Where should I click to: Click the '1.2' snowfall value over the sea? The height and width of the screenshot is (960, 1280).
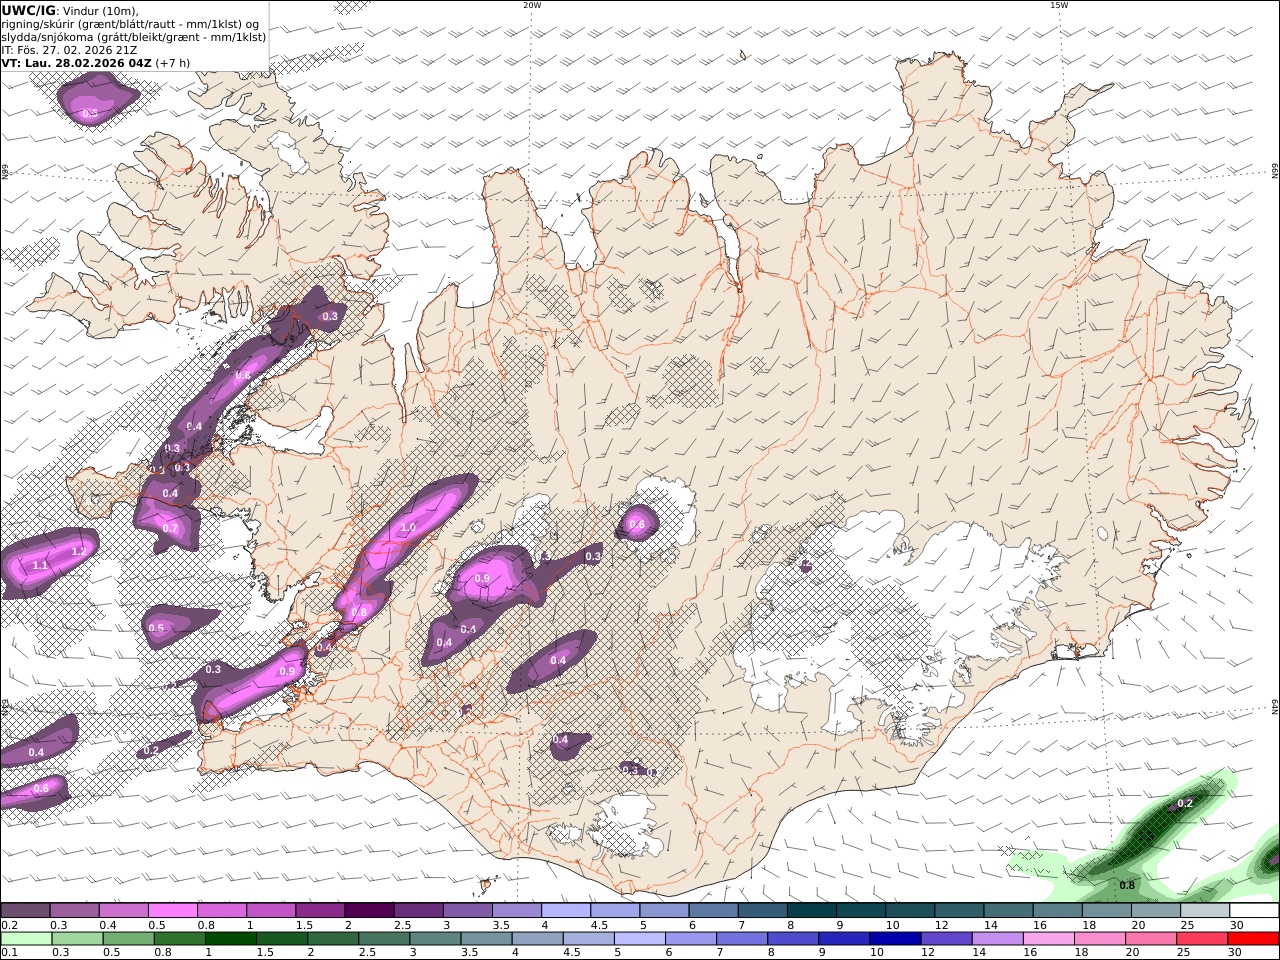tap(79, 551)
